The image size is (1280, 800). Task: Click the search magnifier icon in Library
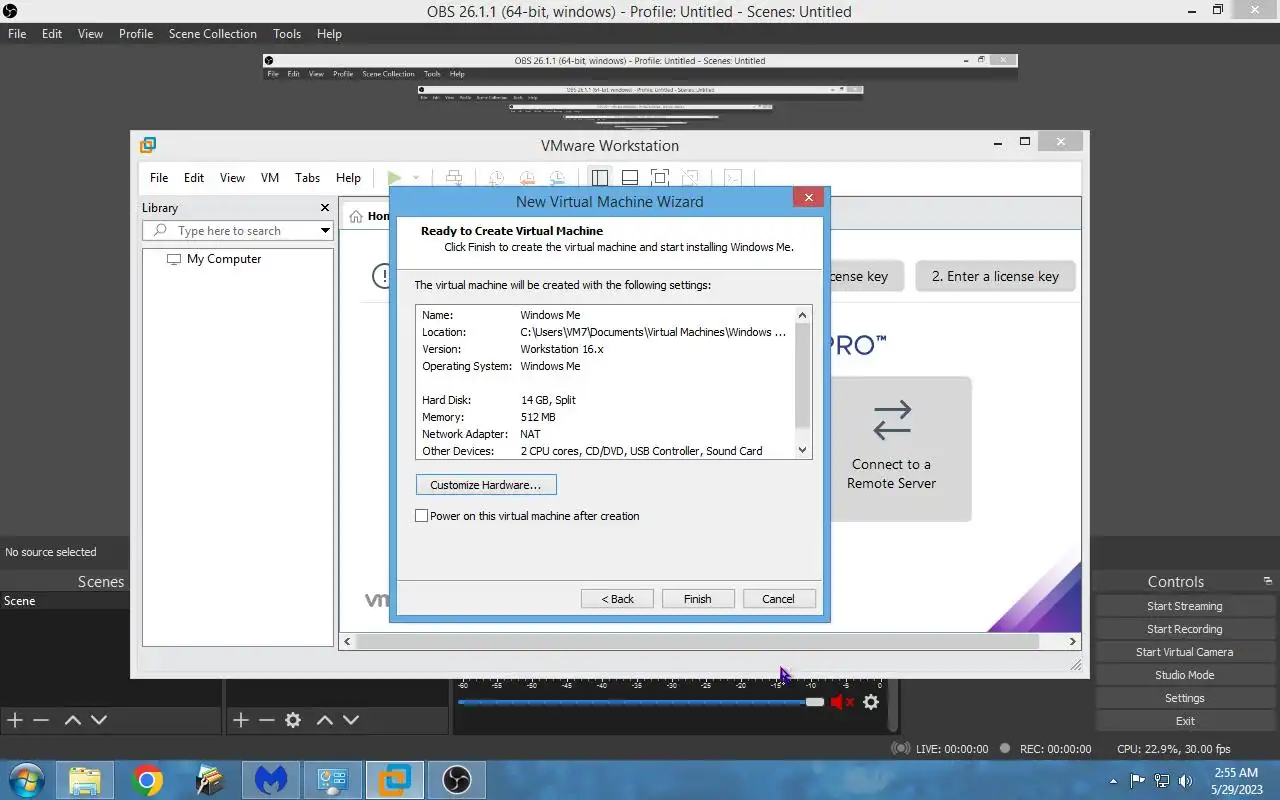coord(160,231)
